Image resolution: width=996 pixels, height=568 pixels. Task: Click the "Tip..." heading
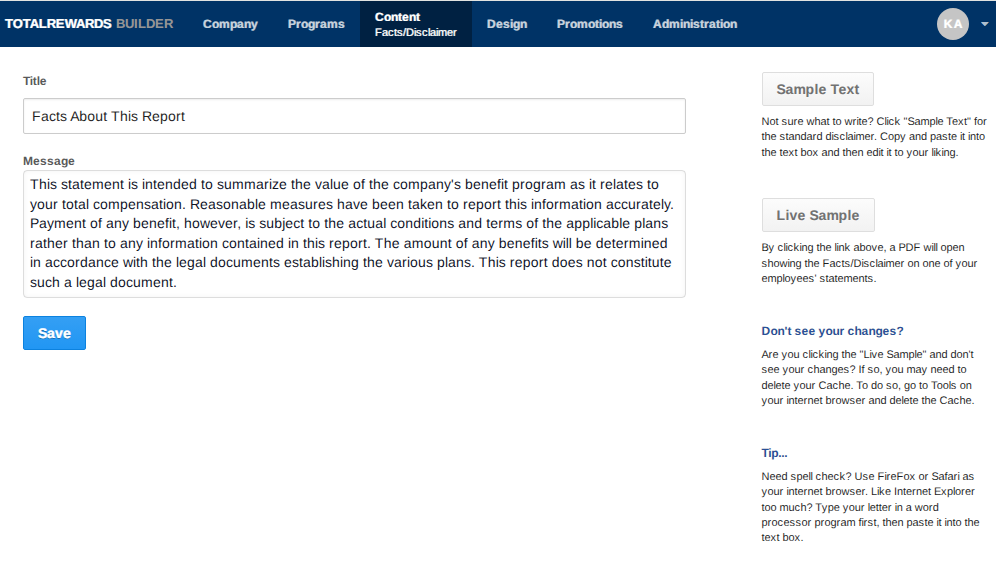(x=774, y=453)
